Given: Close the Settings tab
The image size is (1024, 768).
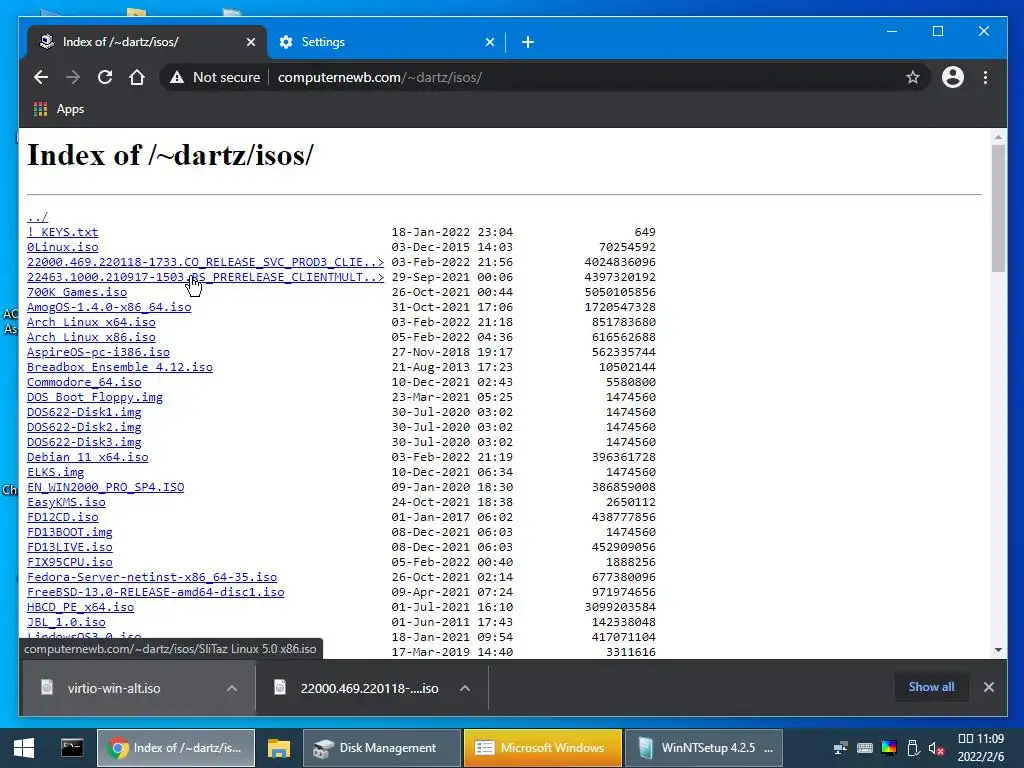Looking at the screenshot, I should [x=490, y=42].
